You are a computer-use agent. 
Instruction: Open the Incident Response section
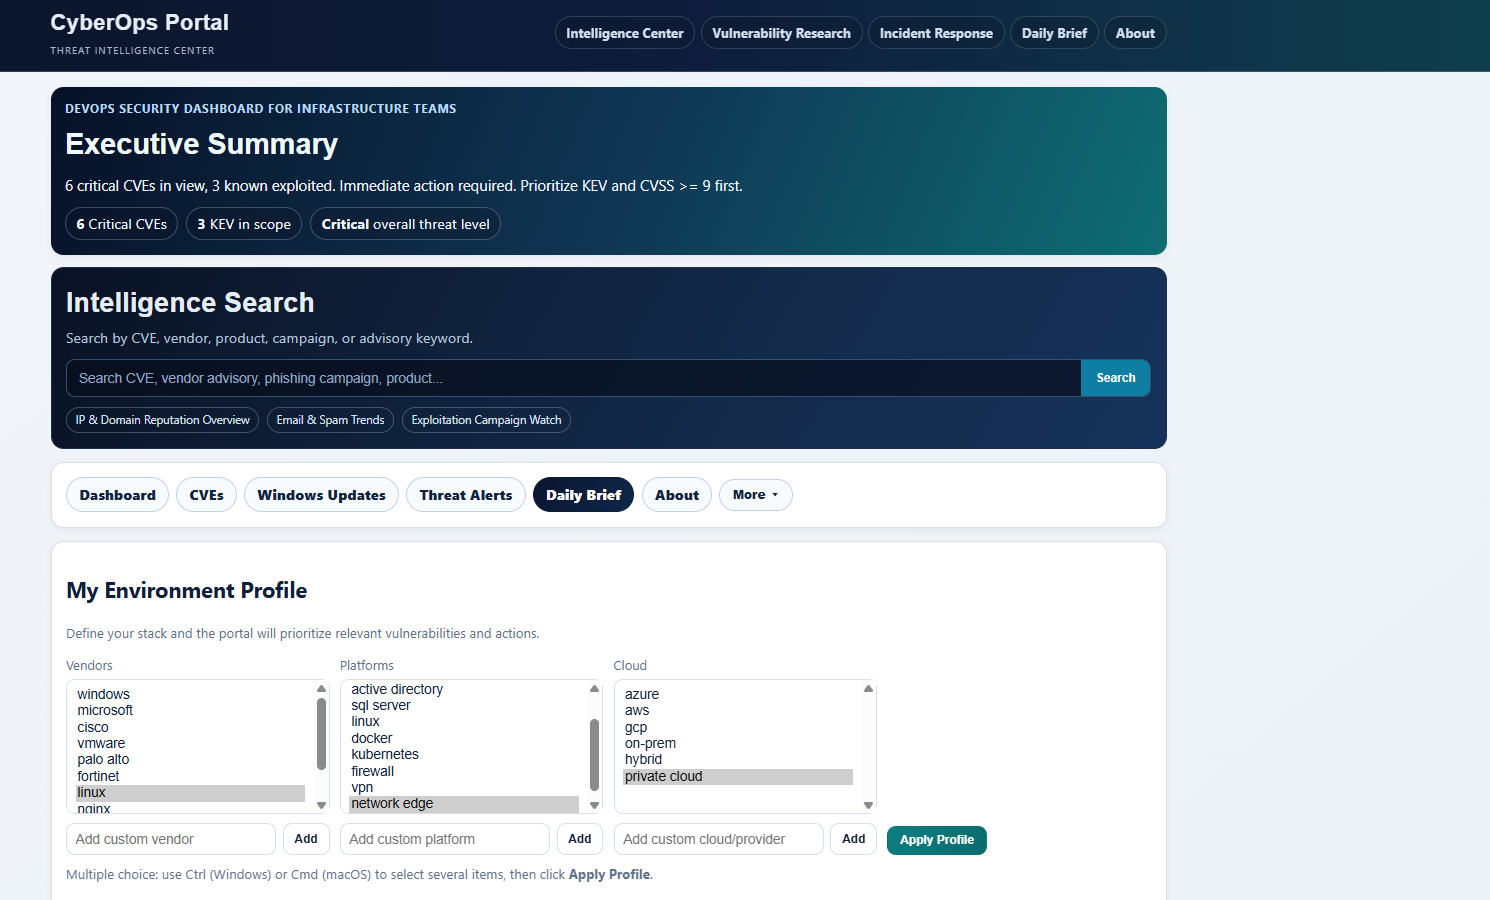pyautogui.click(x=936, y=32)
